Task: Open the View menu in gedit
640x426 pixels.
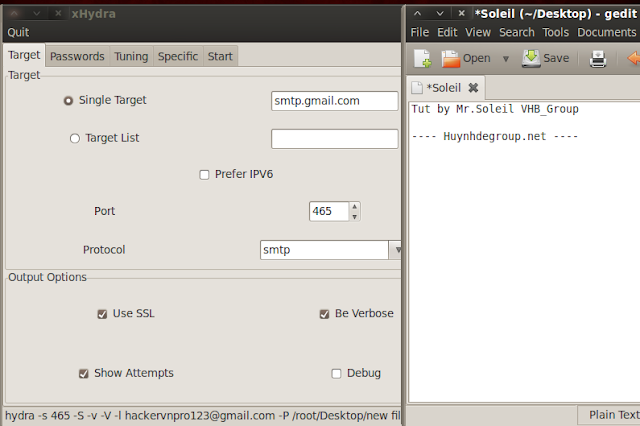Action: tap(478, 32)
